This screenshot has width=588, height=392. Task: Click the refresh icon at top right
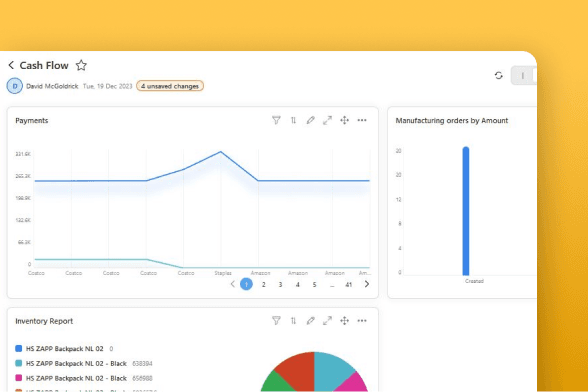(498, 75)
